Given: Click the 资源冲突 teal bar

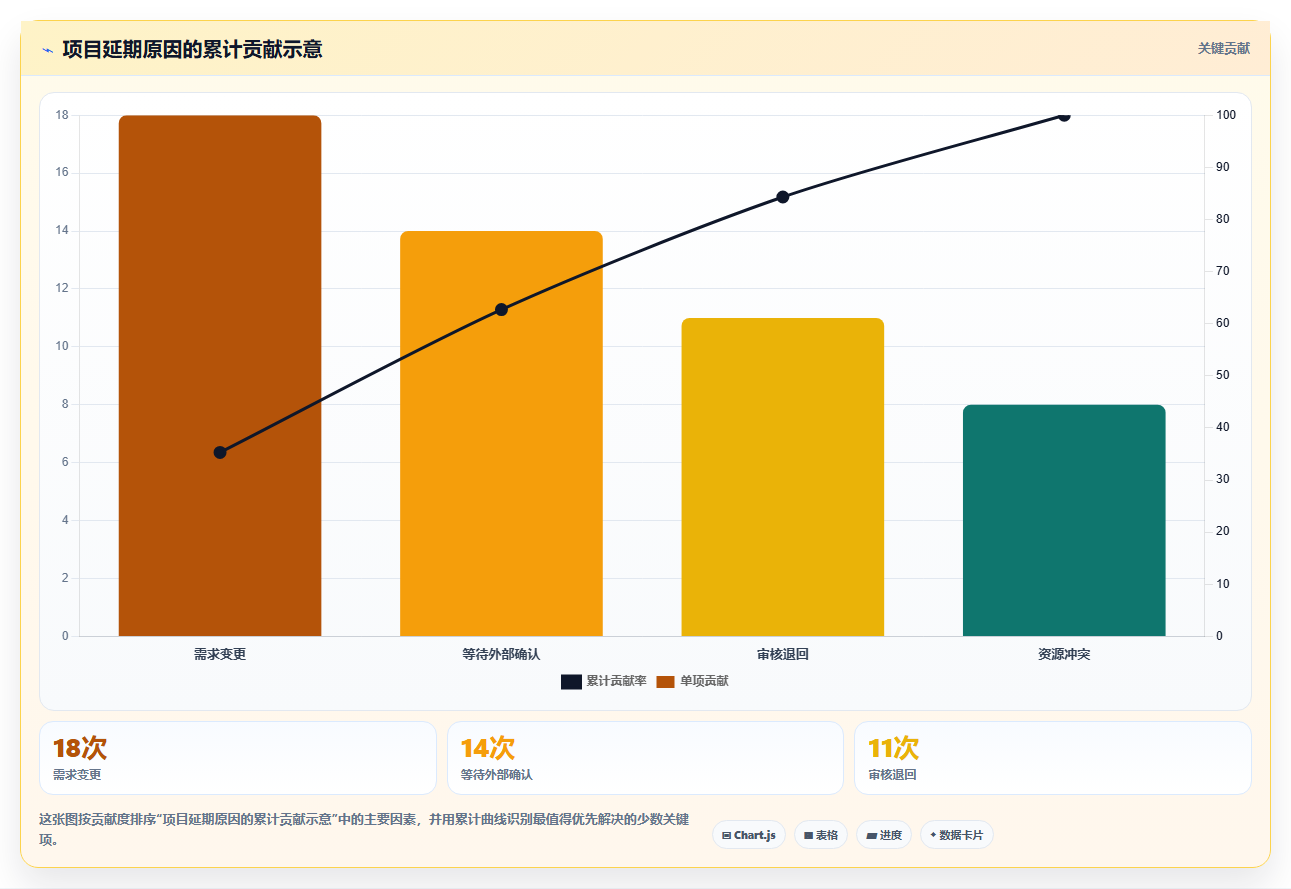Looking at the screenshot, I should click(1064, 520).
